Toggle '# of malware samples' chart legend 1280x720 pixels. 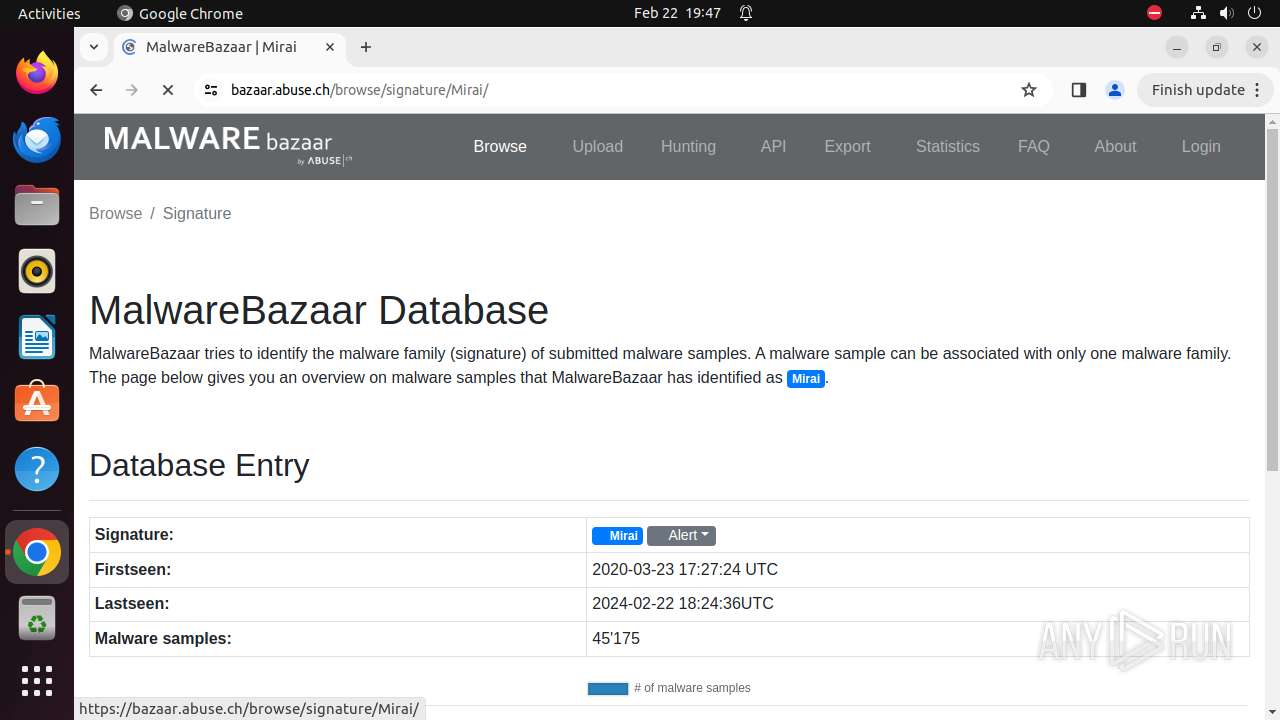(x=669, y=688)
